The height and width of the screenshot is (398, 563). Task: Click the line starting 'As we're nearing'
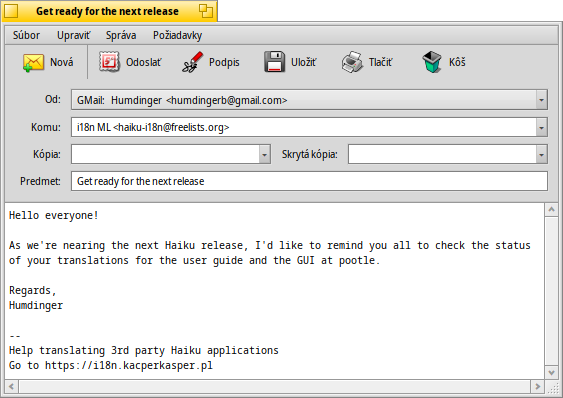tap(270, 245)
